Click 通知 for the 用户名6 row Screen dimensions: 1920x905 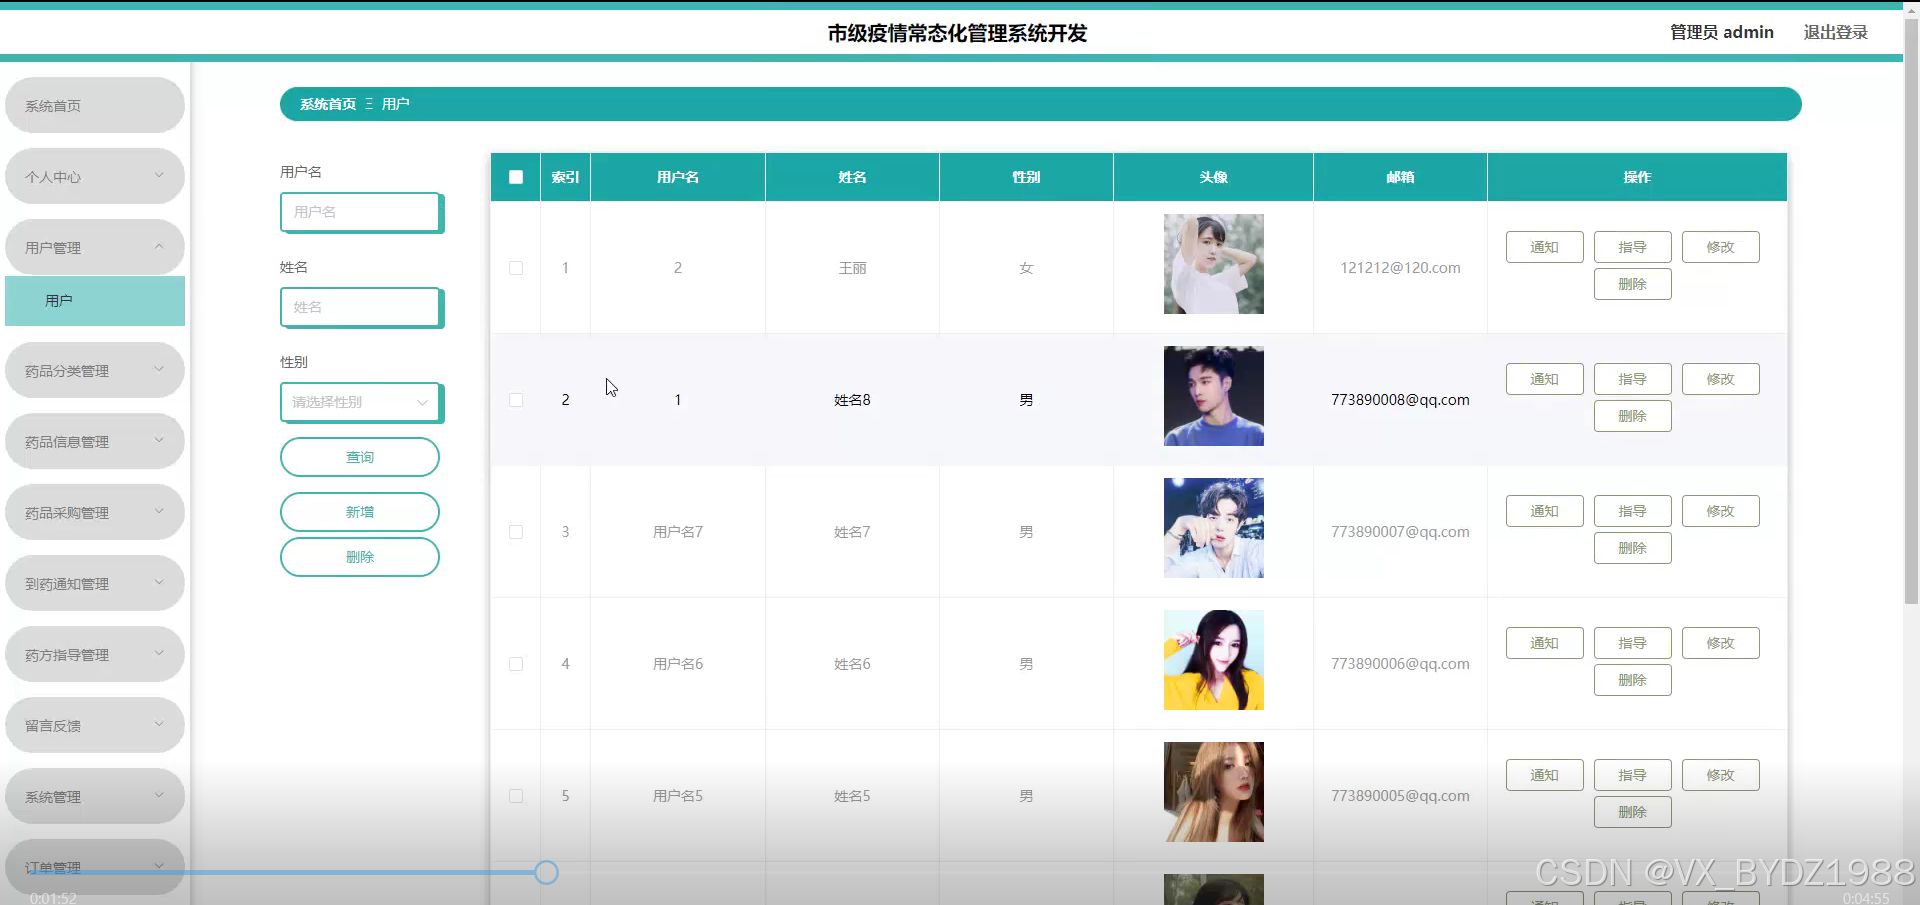pos(1544,643)
